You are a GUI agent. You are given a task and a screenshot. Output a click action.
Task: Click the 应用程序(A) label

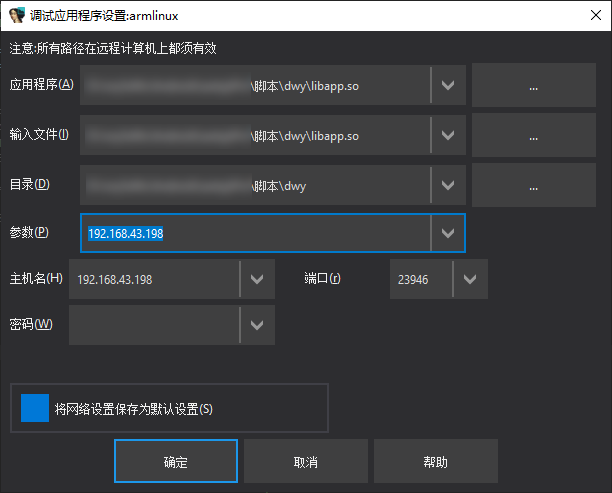tap(42, 84)
